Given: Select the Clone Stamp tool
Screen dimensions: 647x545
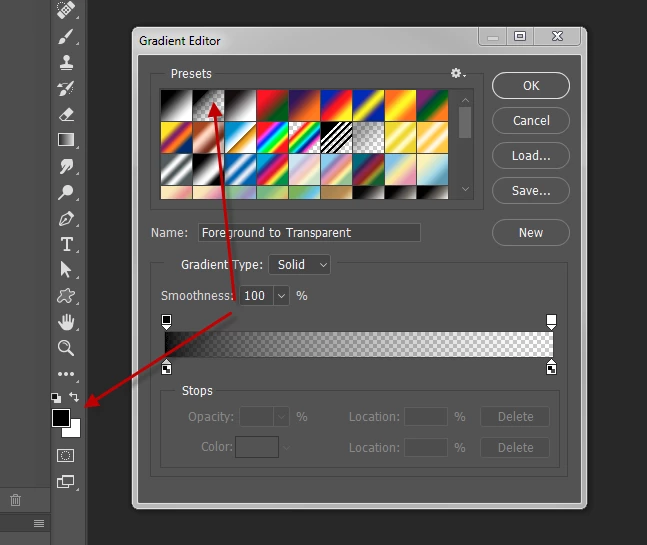Looking at the screenshot, I should coord(66,63).
